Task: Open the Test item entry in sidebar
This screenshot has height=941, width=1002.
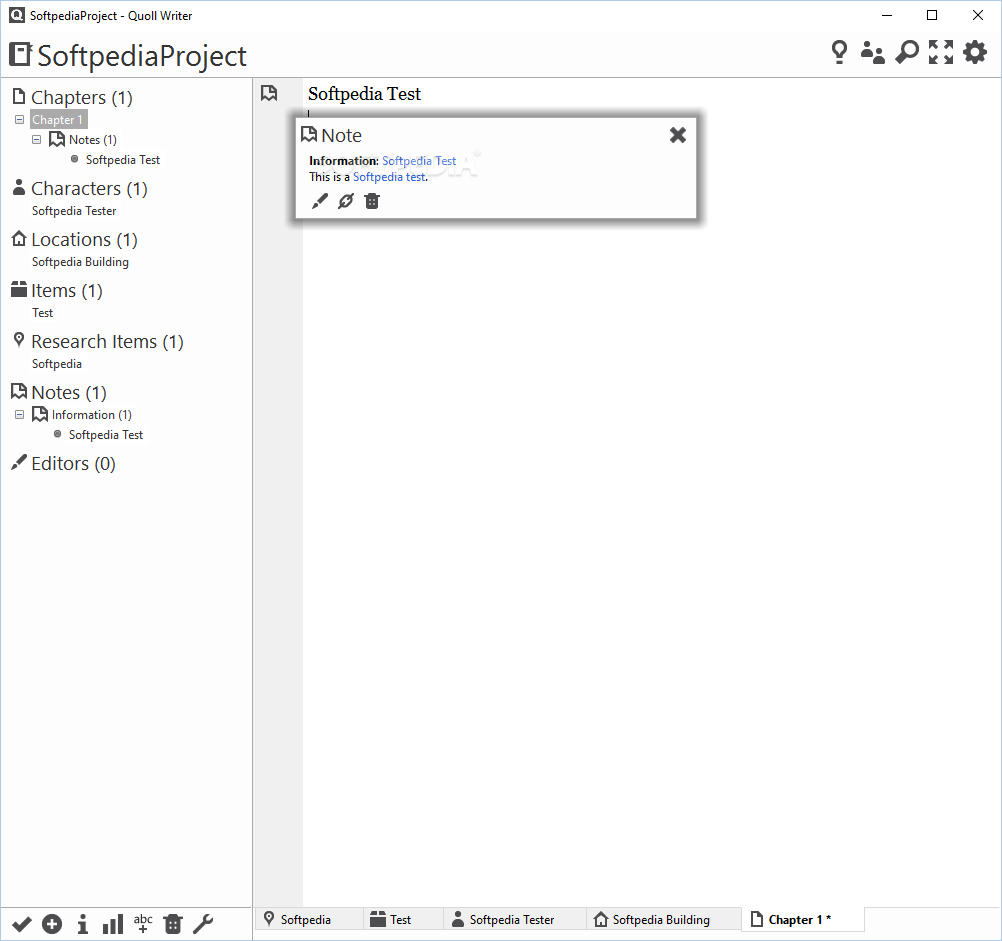Action: tap(43, 313)
